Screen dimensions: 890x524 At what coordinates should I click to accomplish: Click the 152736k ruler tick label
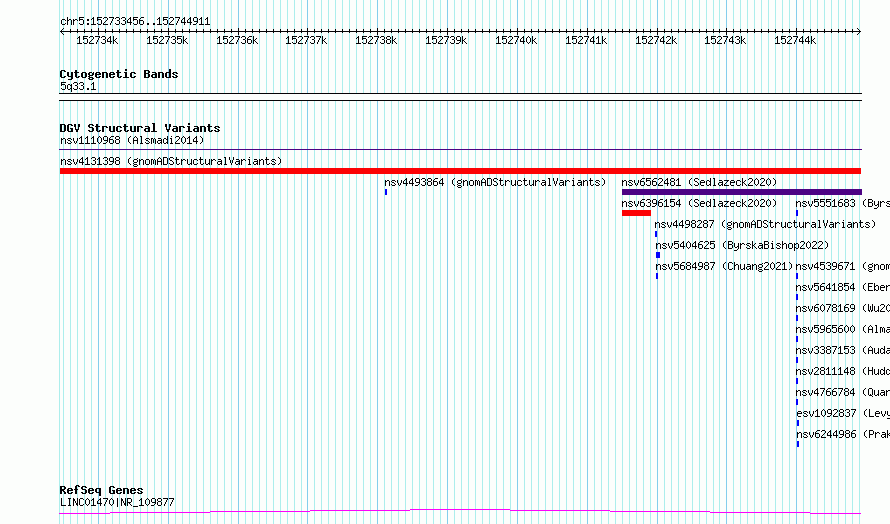pos(237,40)
